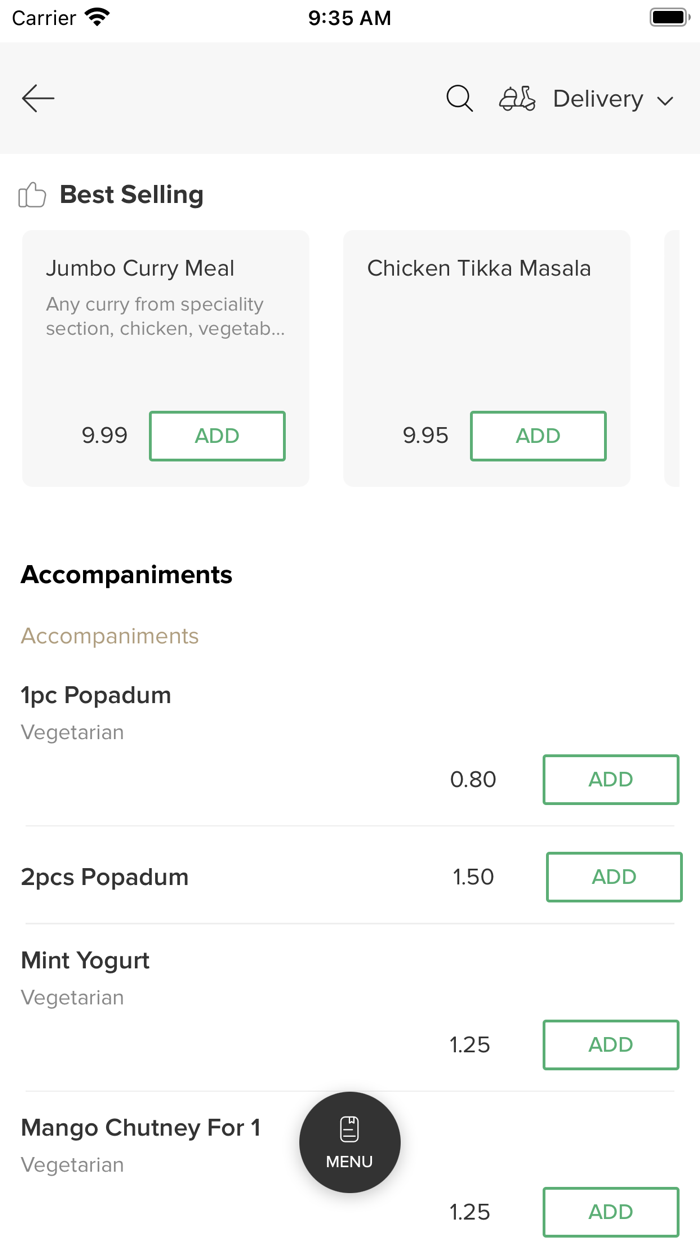Add 1pc Popadum to order
The width and height of the screenshot is (700, 1244).
tap(611, 780)
